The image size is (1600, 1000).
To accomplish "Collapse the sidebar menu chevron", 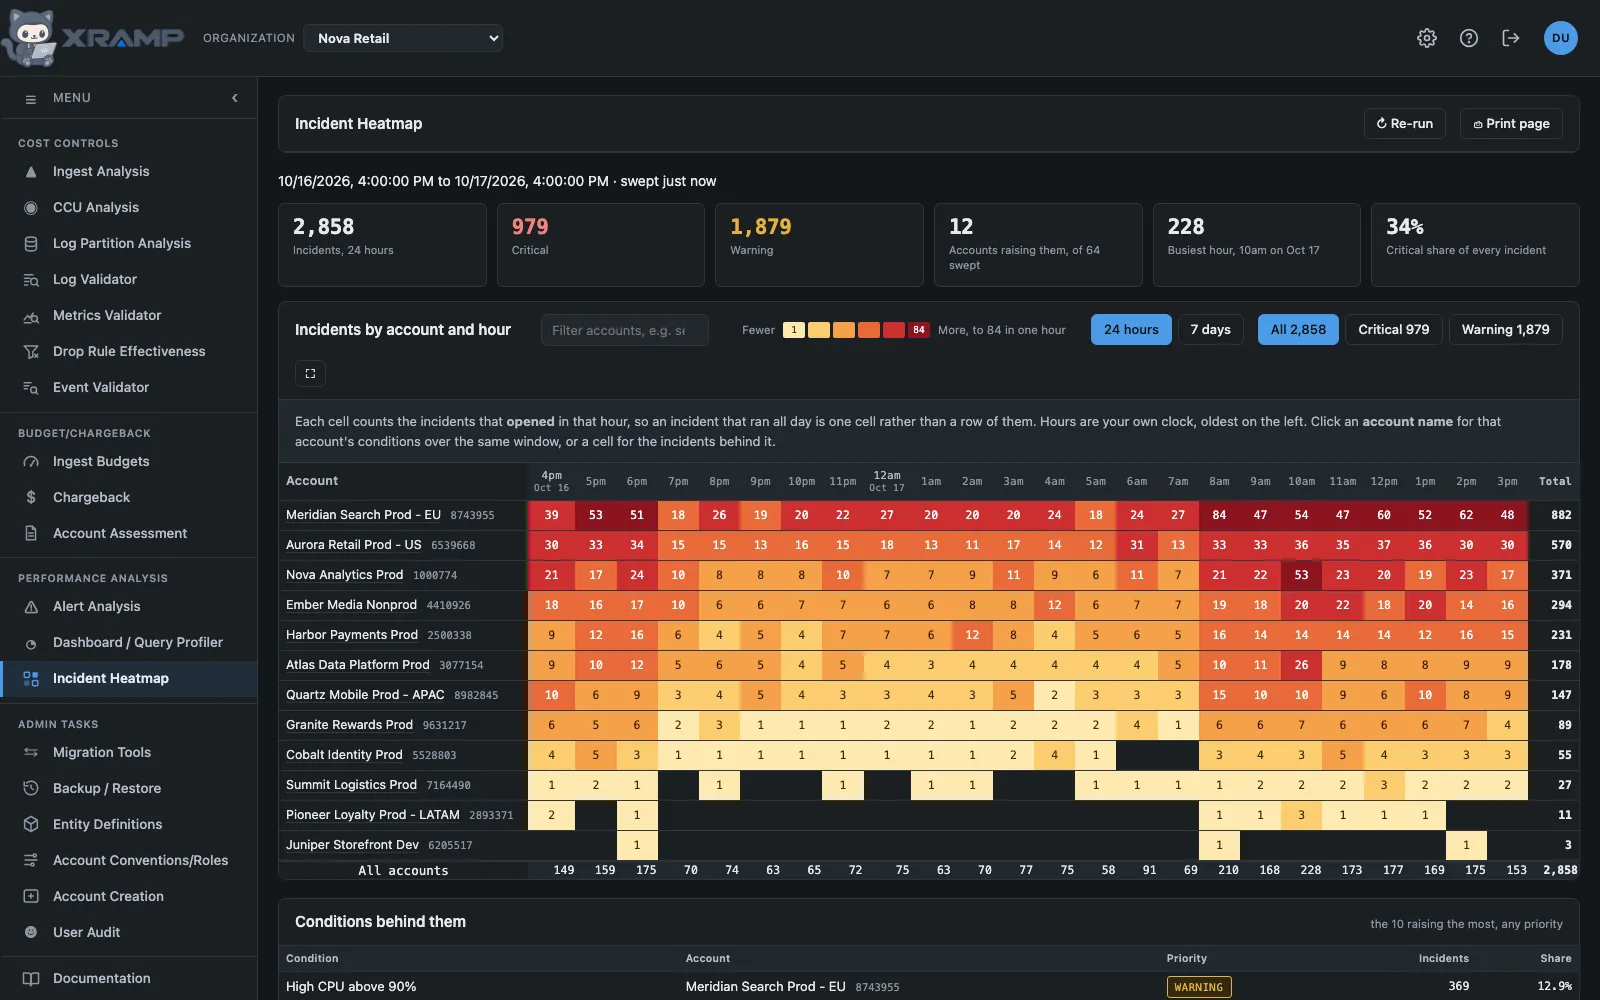I will 235,98.
